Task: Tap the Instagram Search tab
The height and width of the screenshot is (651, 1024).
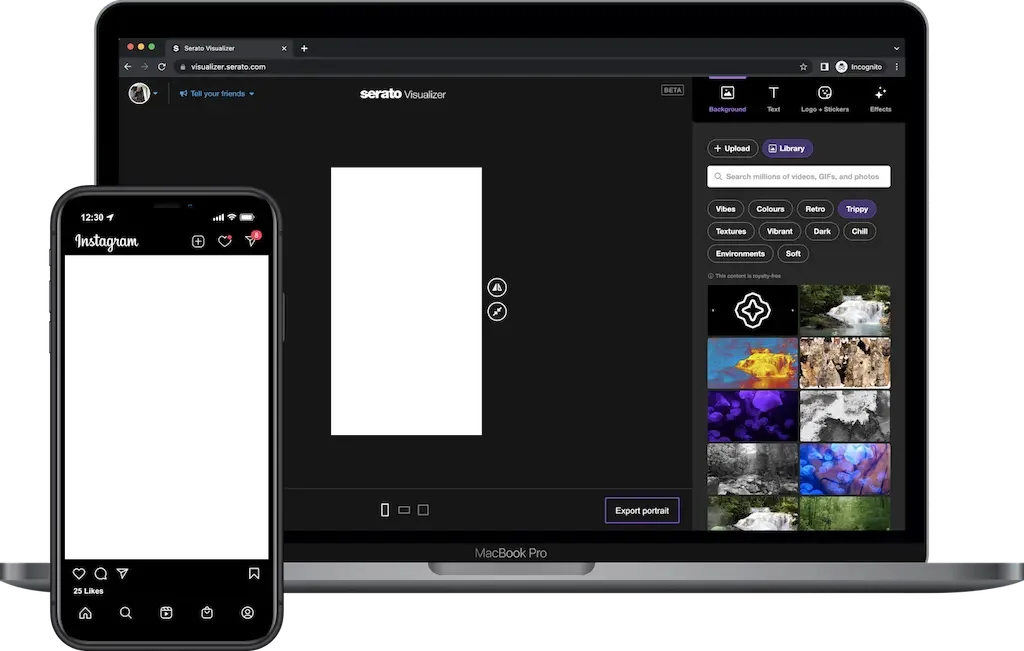Action: pyautogui.click(x=126, y=612)
